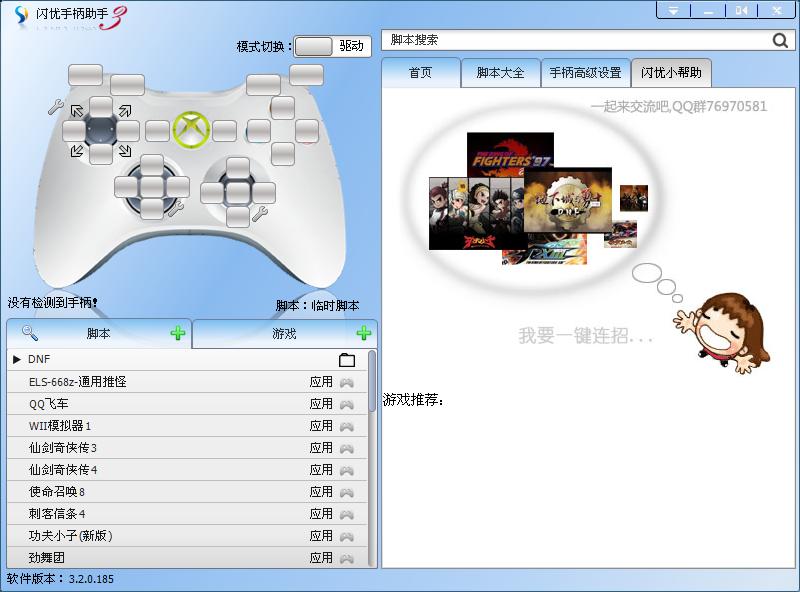Screen dimensions: 800x592
Task: Apply the 劲舞团 script
Action: coord(321,557)
